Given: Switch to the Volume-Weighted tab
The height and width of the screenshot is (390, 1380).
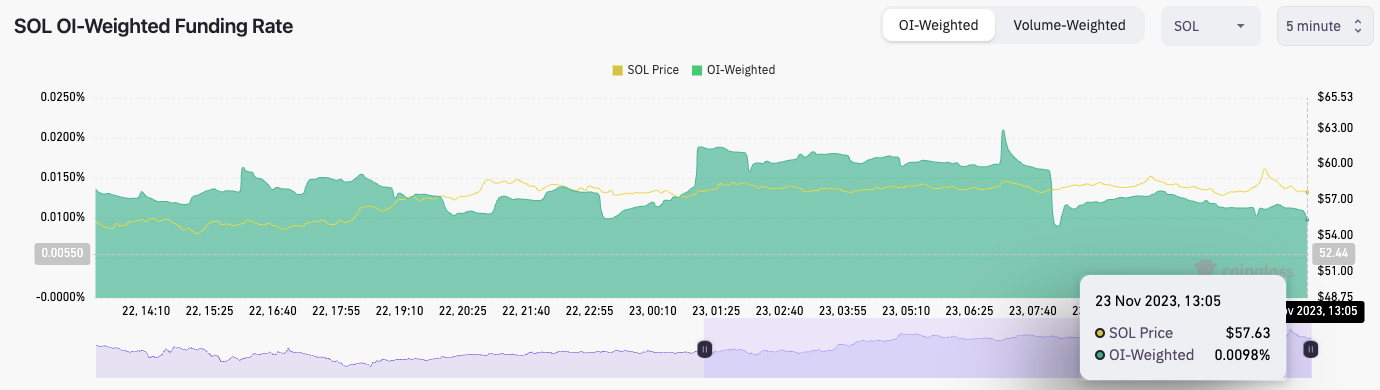Looking at the screenshot, I should [1069, 25].
